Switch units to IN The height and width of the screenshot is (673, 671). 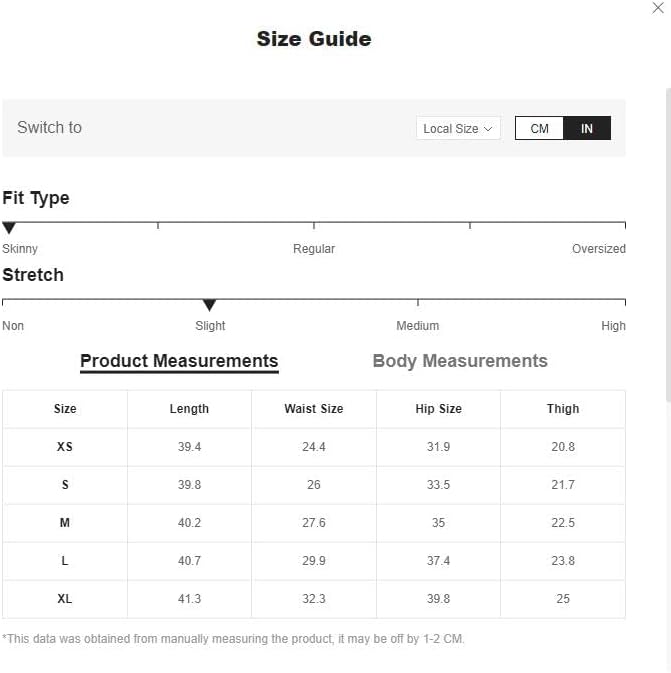click(x=587, y=129)
